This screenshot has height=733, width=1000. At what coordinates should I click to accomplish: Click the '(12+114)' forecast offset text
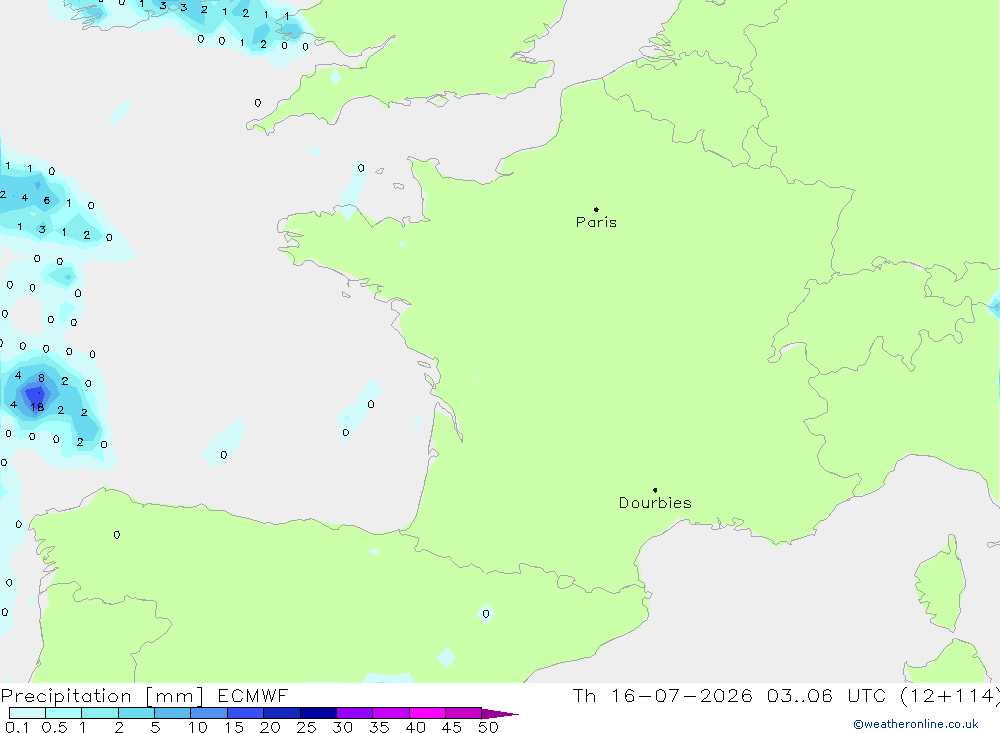(x=950, y=695)
